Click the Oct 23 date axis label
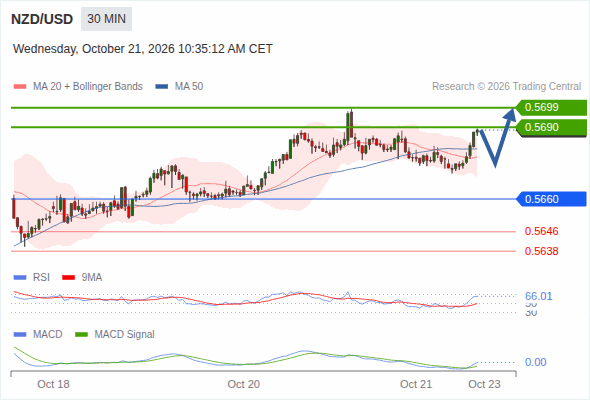 click(x=484, y=384)
